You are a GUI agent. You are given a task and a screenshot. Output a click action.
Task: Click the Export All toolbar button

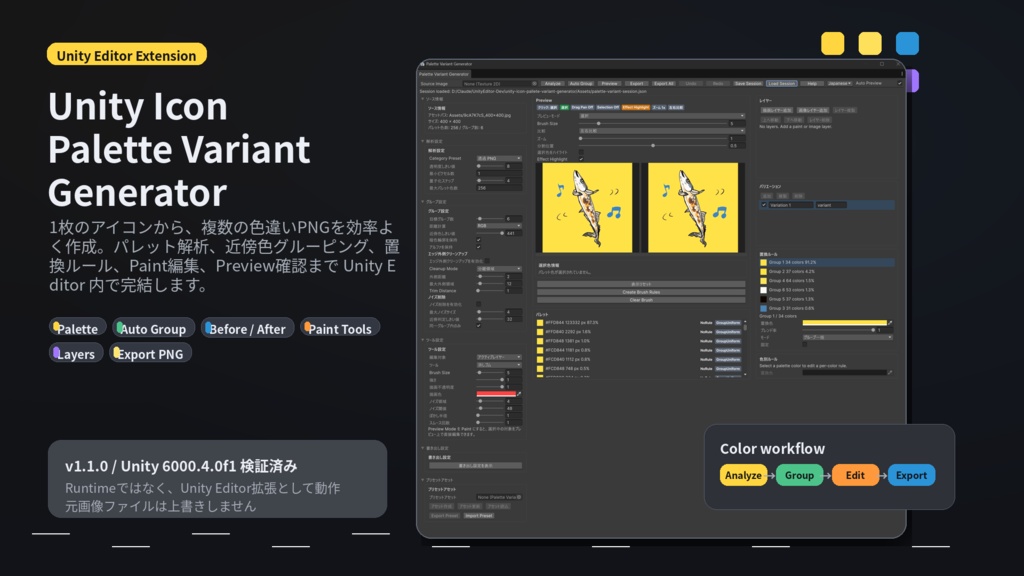pos(664,84)
